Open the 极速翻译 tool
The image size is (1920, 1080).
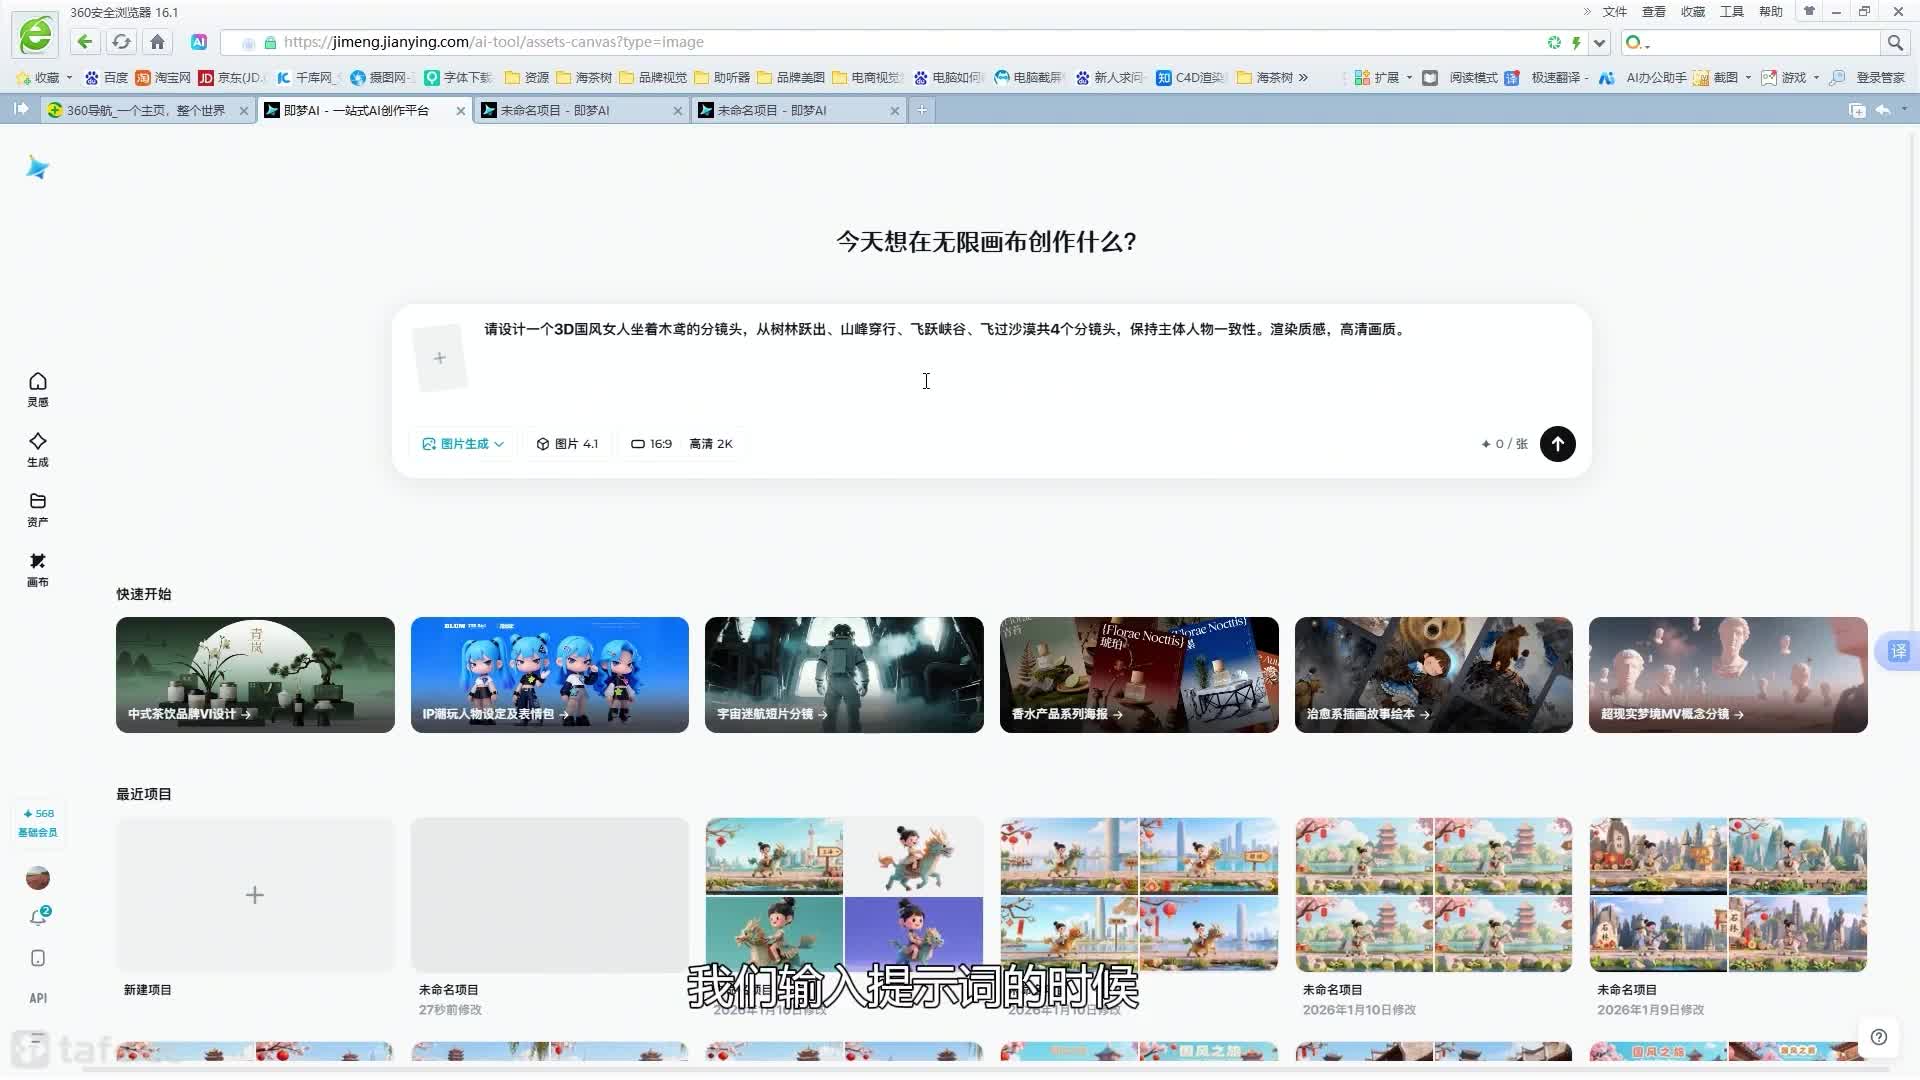(x=1546, y=77)
